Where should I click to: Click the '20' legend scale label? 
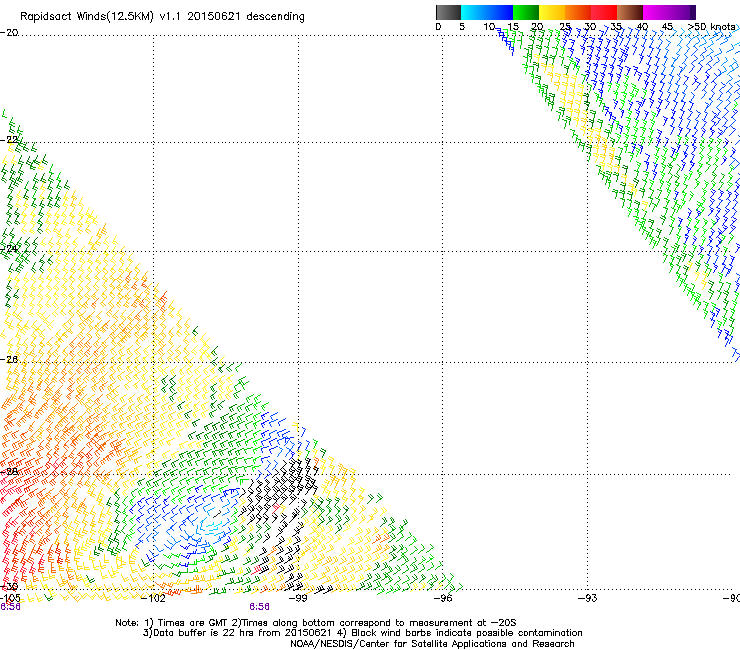(538, 27)
